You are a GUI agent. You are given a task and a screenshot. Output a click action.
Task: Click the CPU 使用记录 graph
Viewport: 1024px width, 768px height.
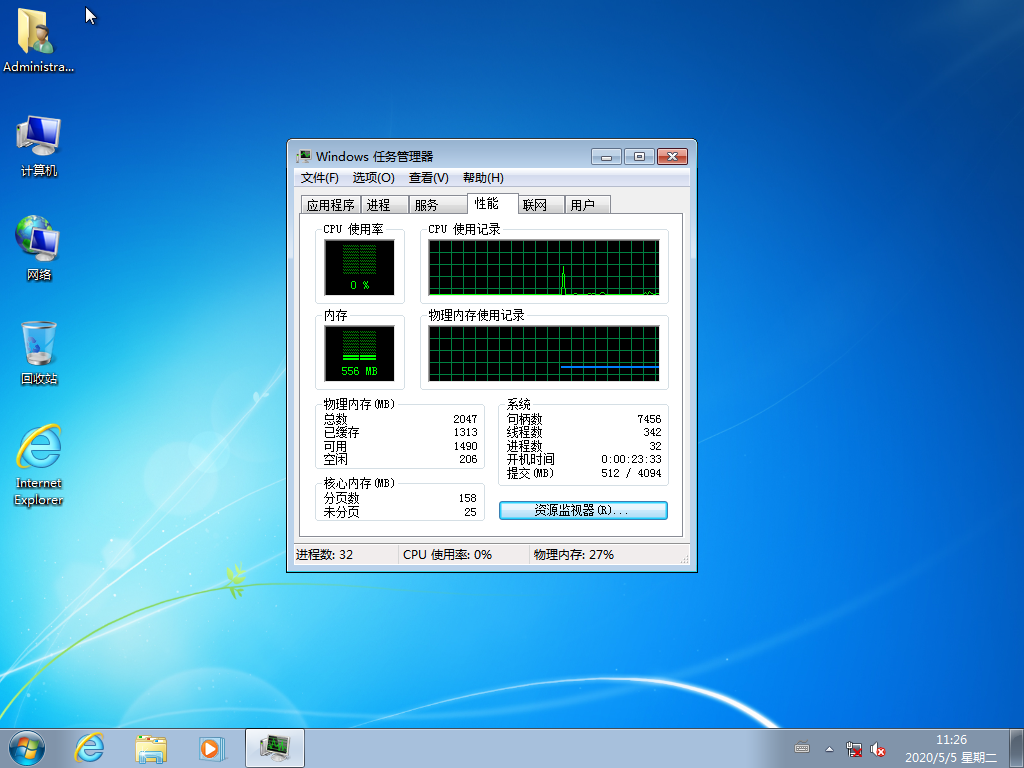pos(544,267)
